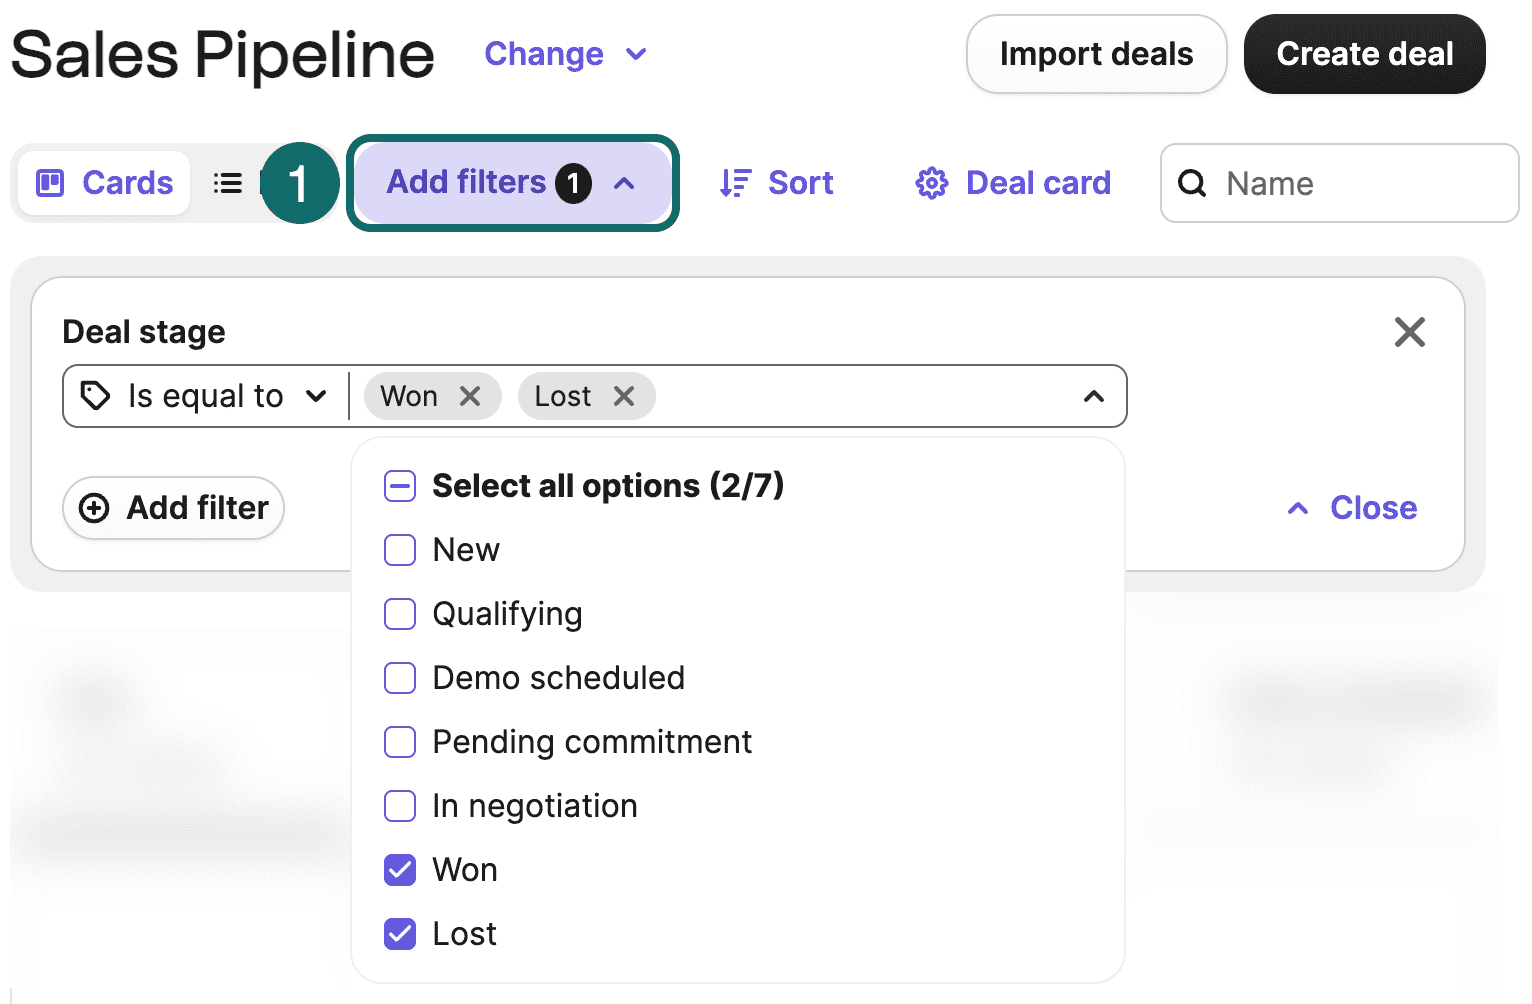The image size is (1532, 1004).
Task: Collapse the Add filters panel button
Action: pos(513,183)
